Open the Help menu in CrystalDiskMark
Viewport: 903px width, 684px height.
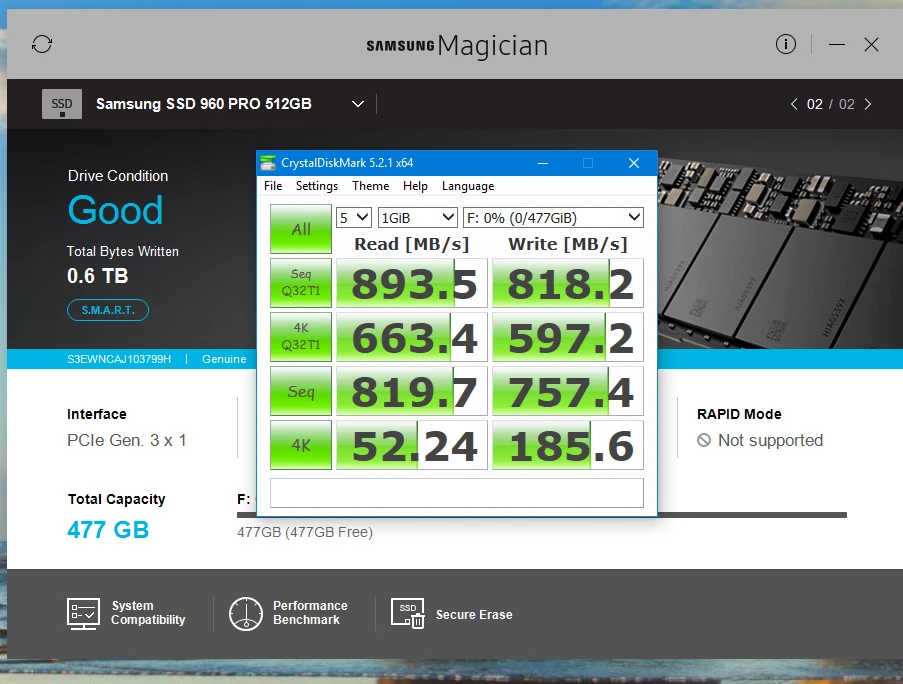tap(415, 186)
